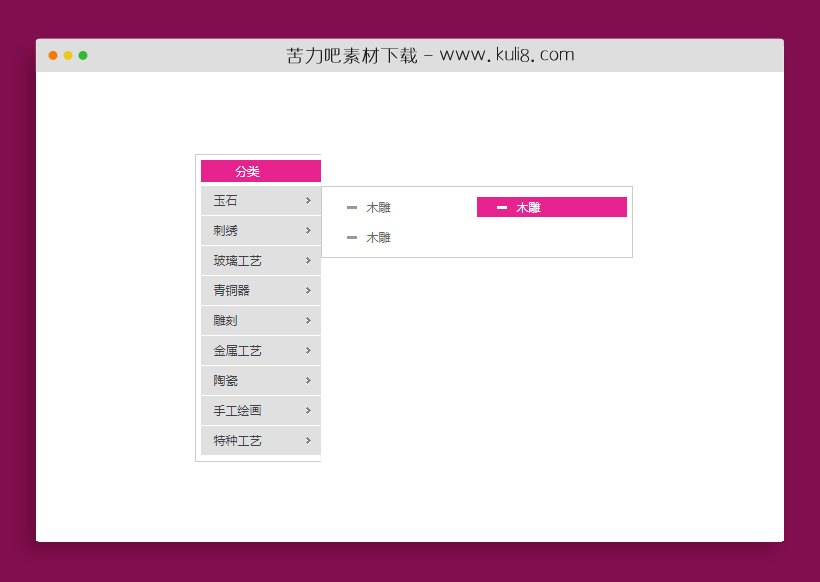Click the title text containing www.kuli8.com

(430, 55)
